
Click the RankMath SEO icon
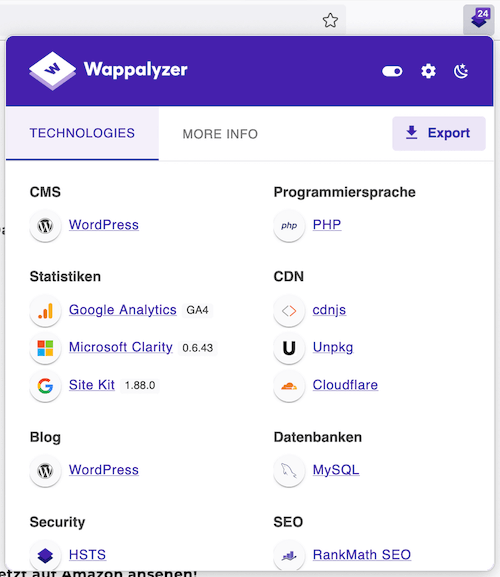pos(289,555)
